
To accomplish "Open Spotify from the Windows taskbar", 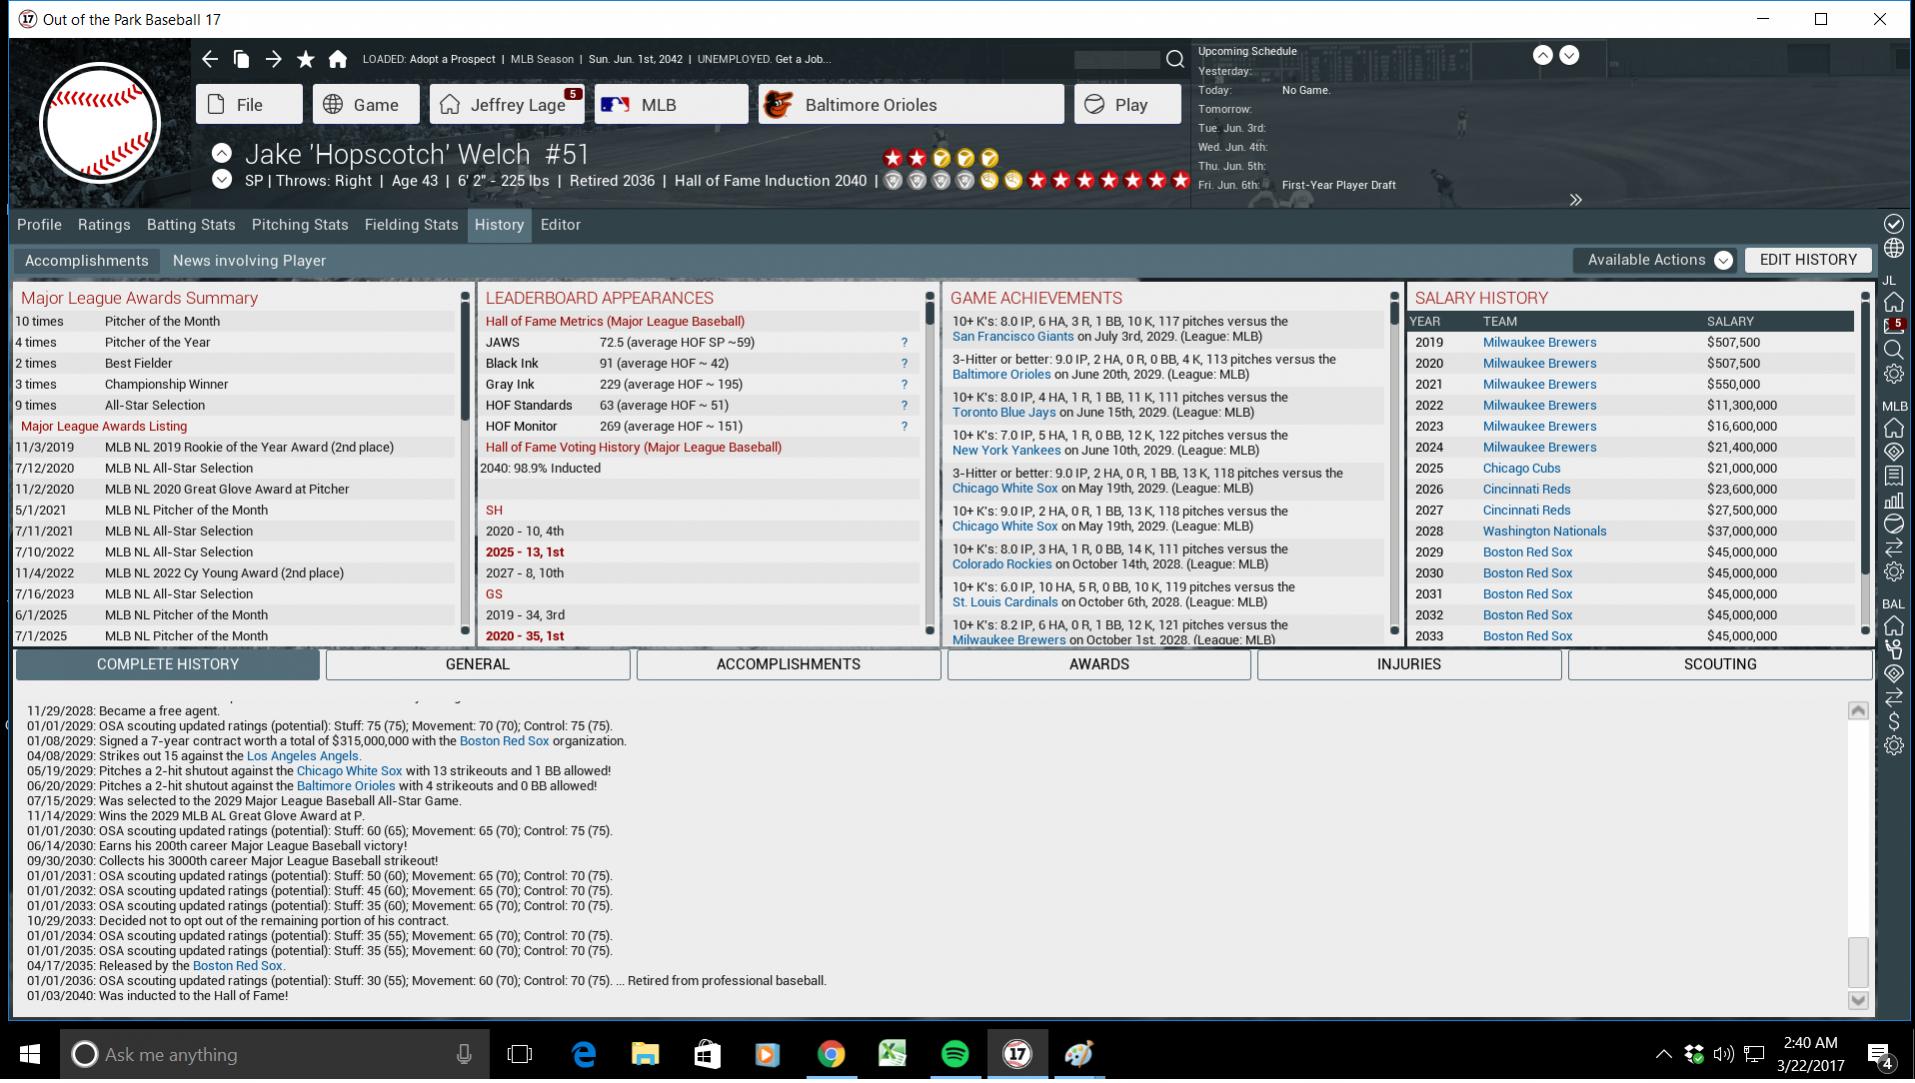I will tap(955, 1054).
